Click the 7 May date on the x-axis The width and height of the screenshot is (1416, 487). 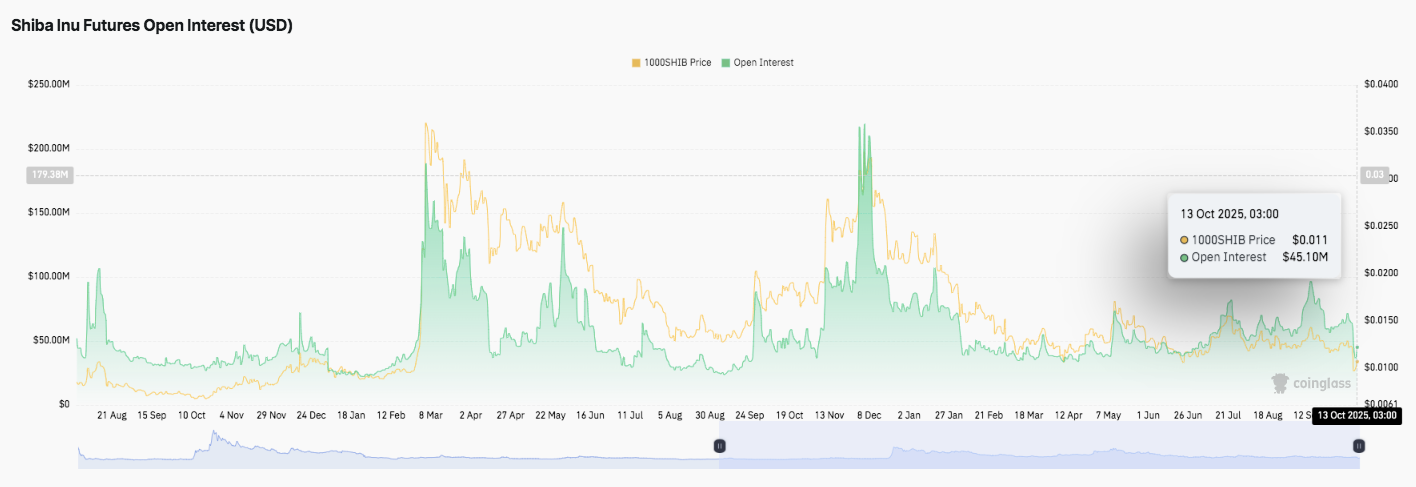tap(1109, 415)
